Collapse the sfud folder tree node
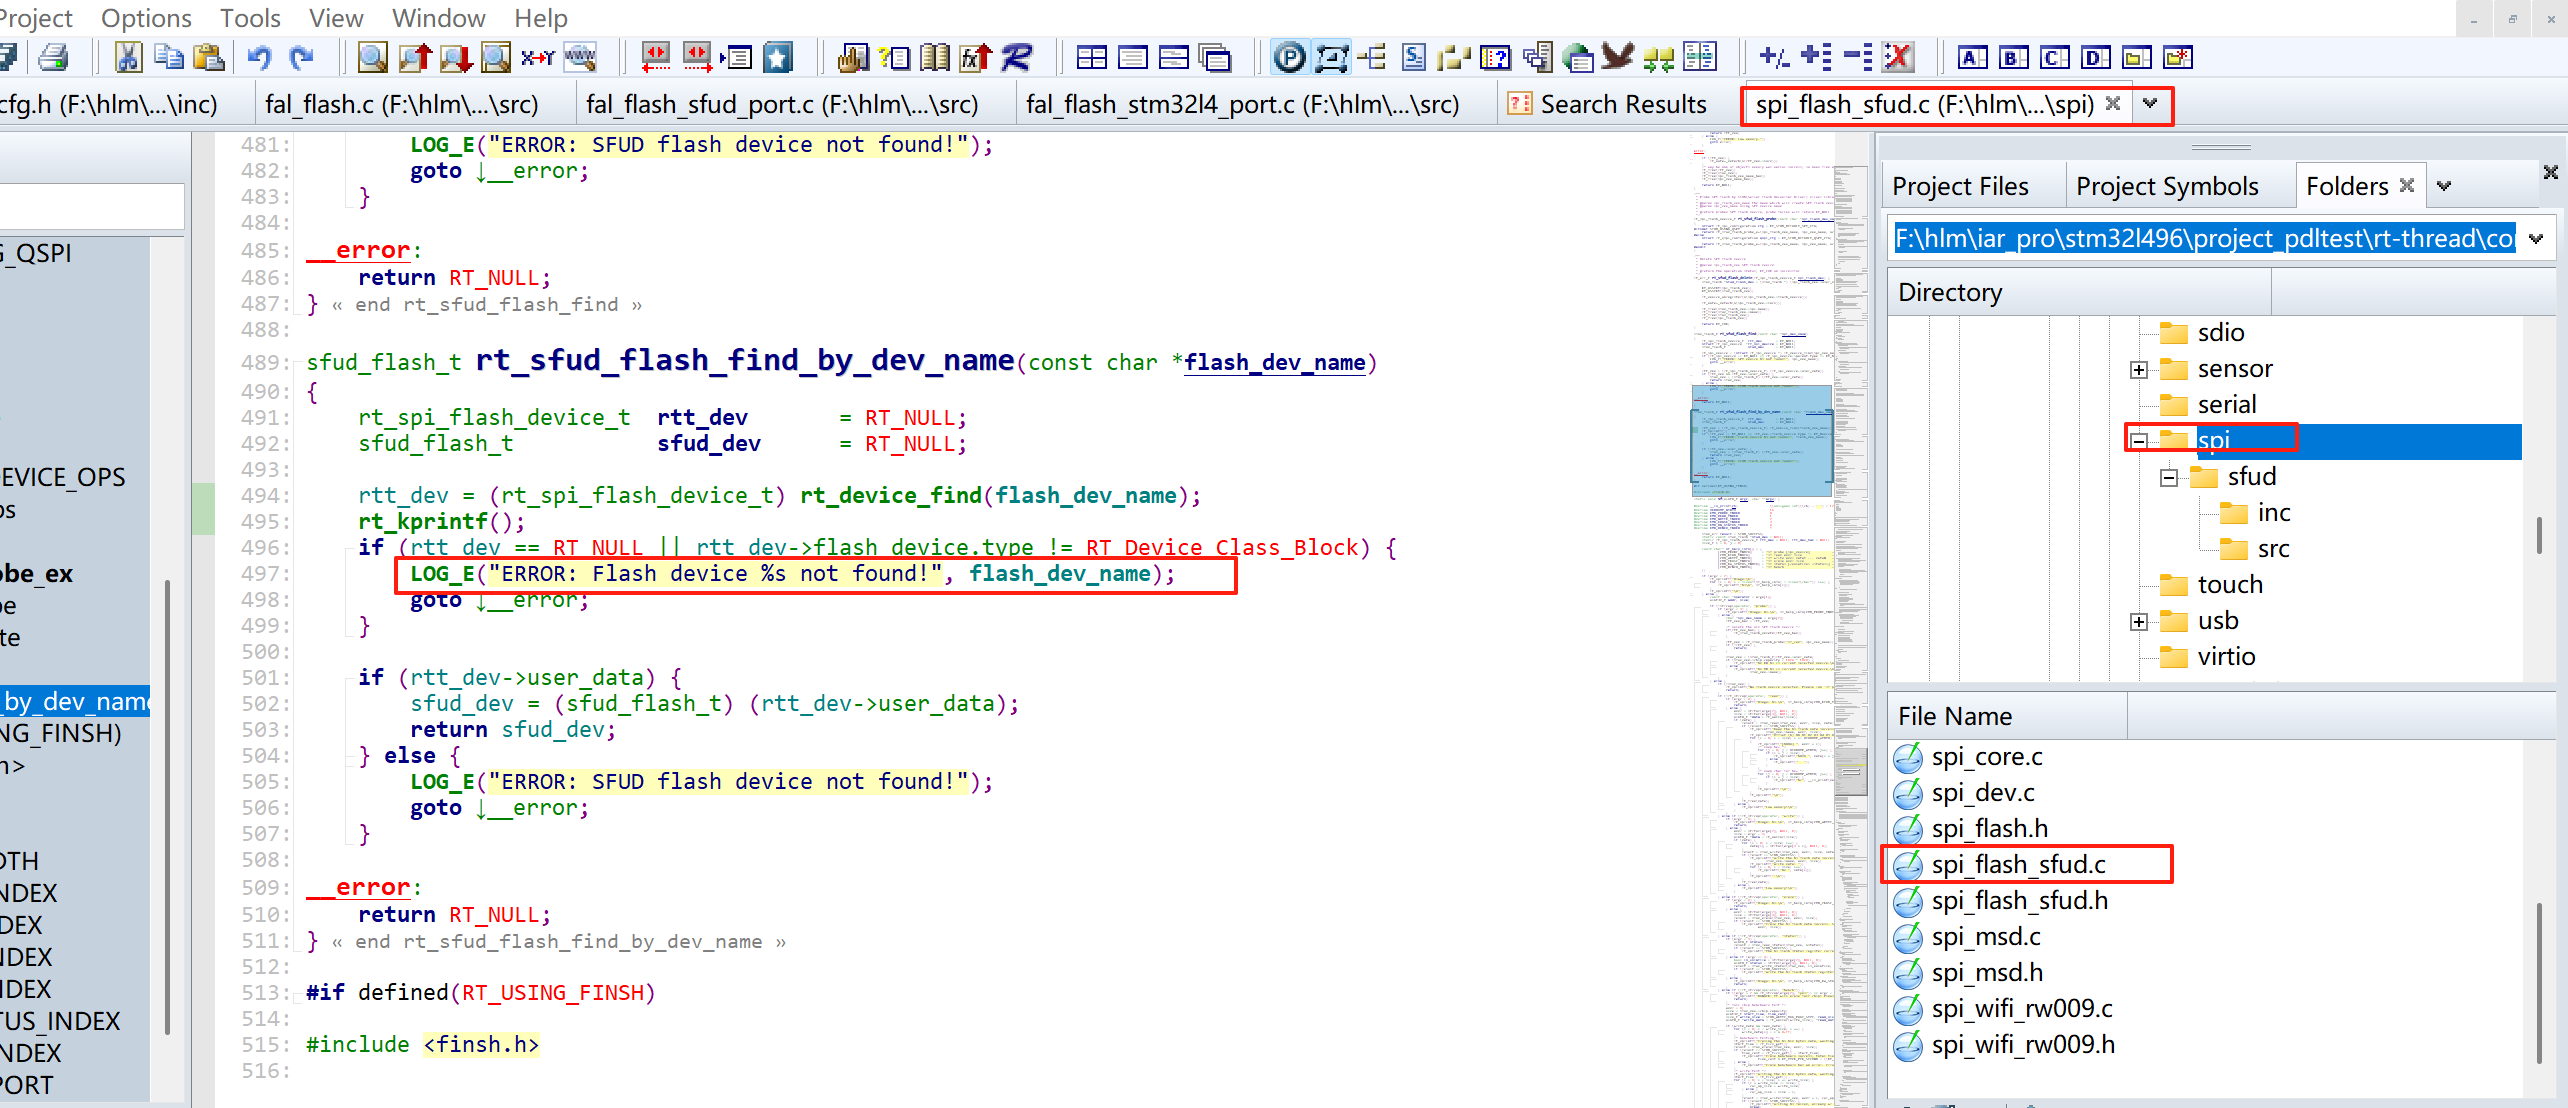The image size is (2568, 1108). pos(2168,478)
